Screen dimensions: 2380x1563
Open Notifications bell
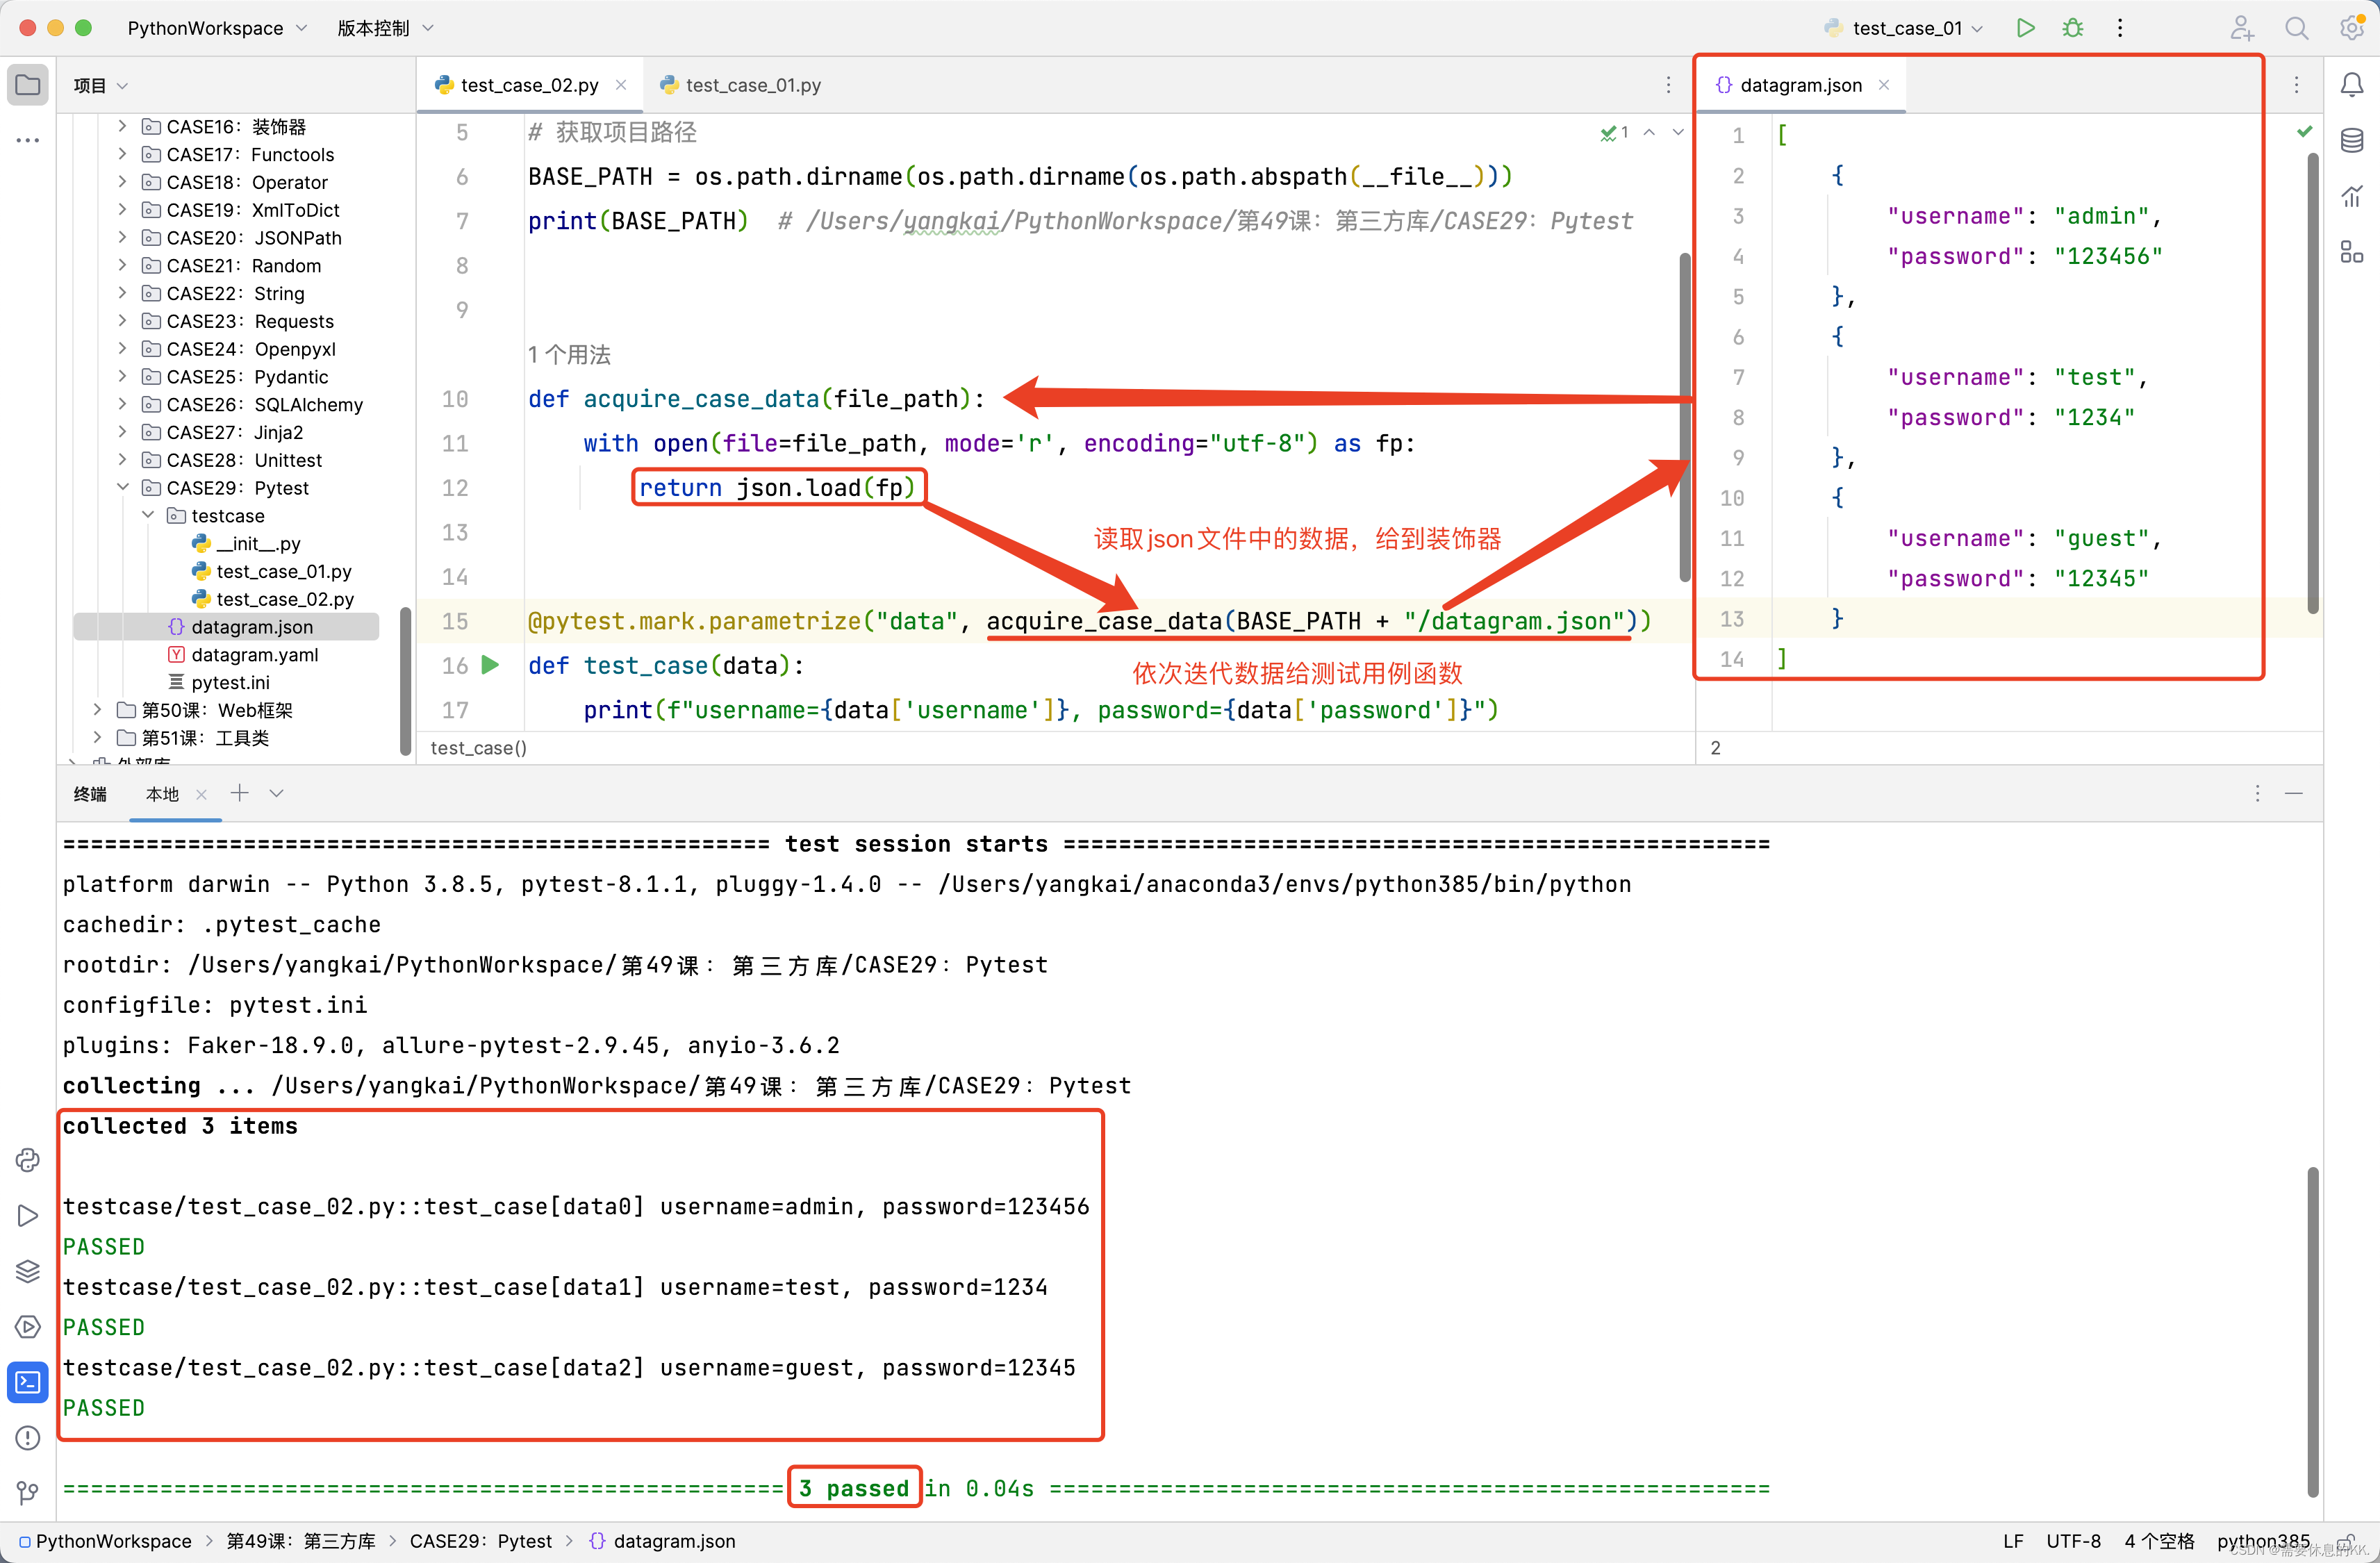(2352, 85)
